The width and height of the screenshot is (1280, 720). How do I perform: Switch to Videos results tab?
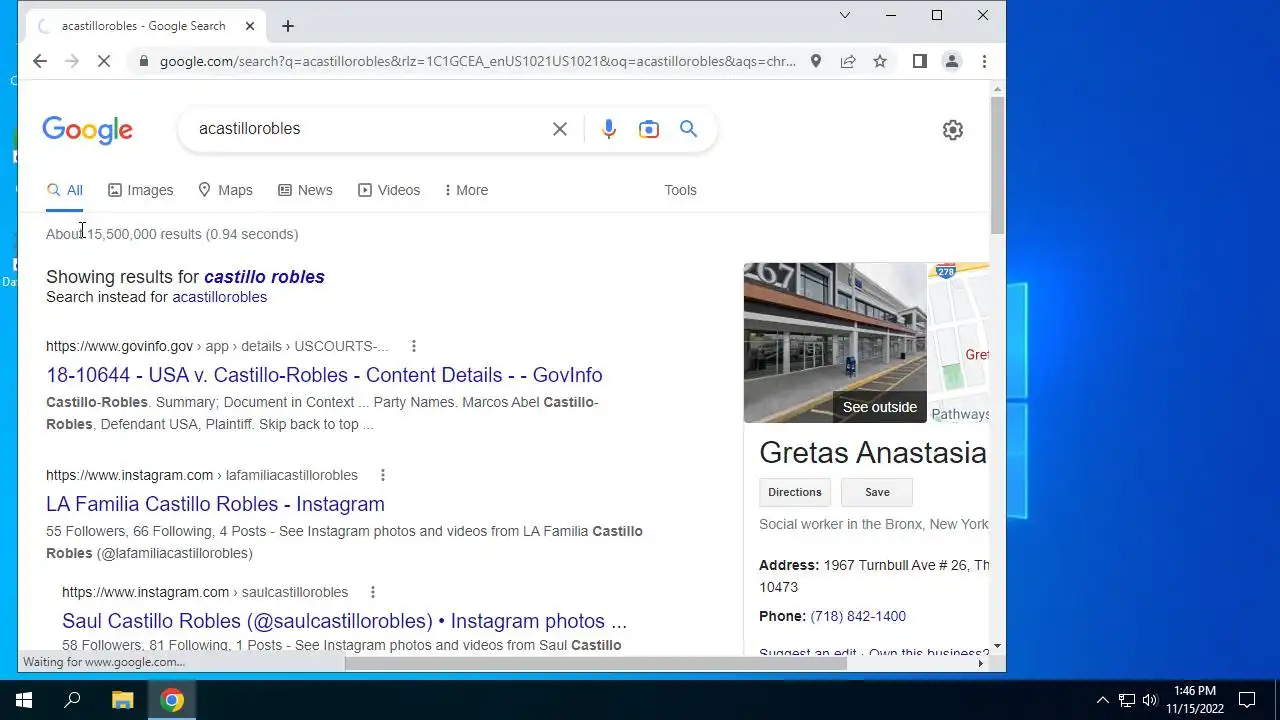click(389, 190)
